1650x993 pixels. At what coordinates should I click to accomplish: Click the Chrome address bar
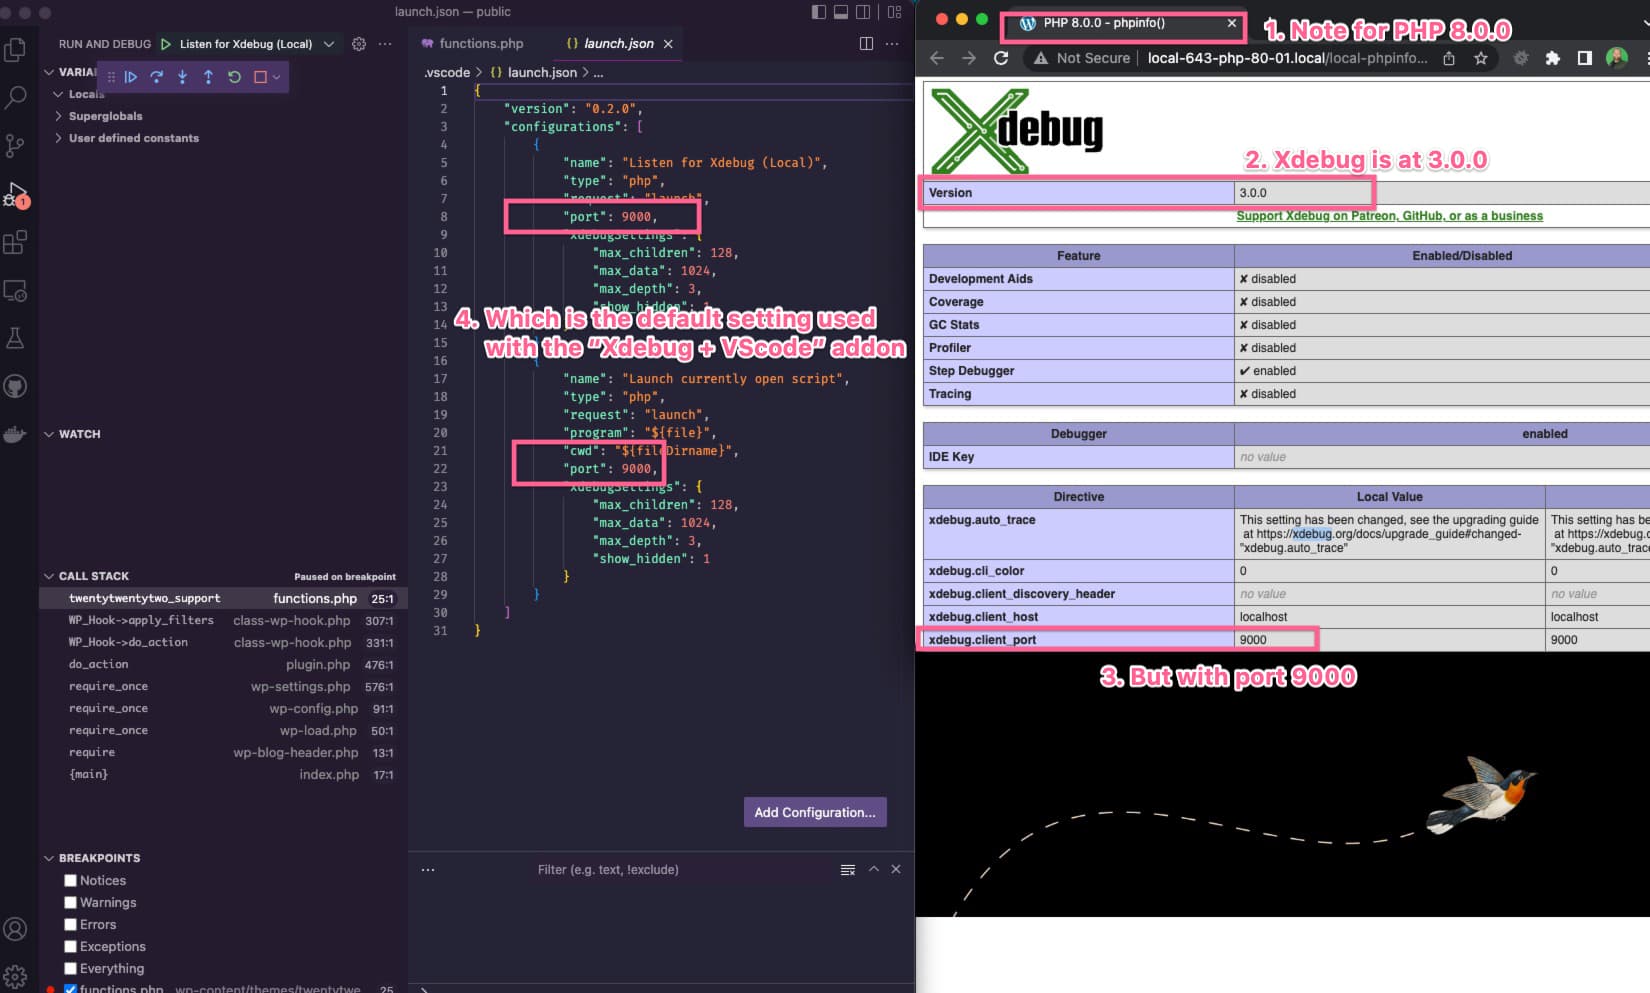coord(1286,58)
